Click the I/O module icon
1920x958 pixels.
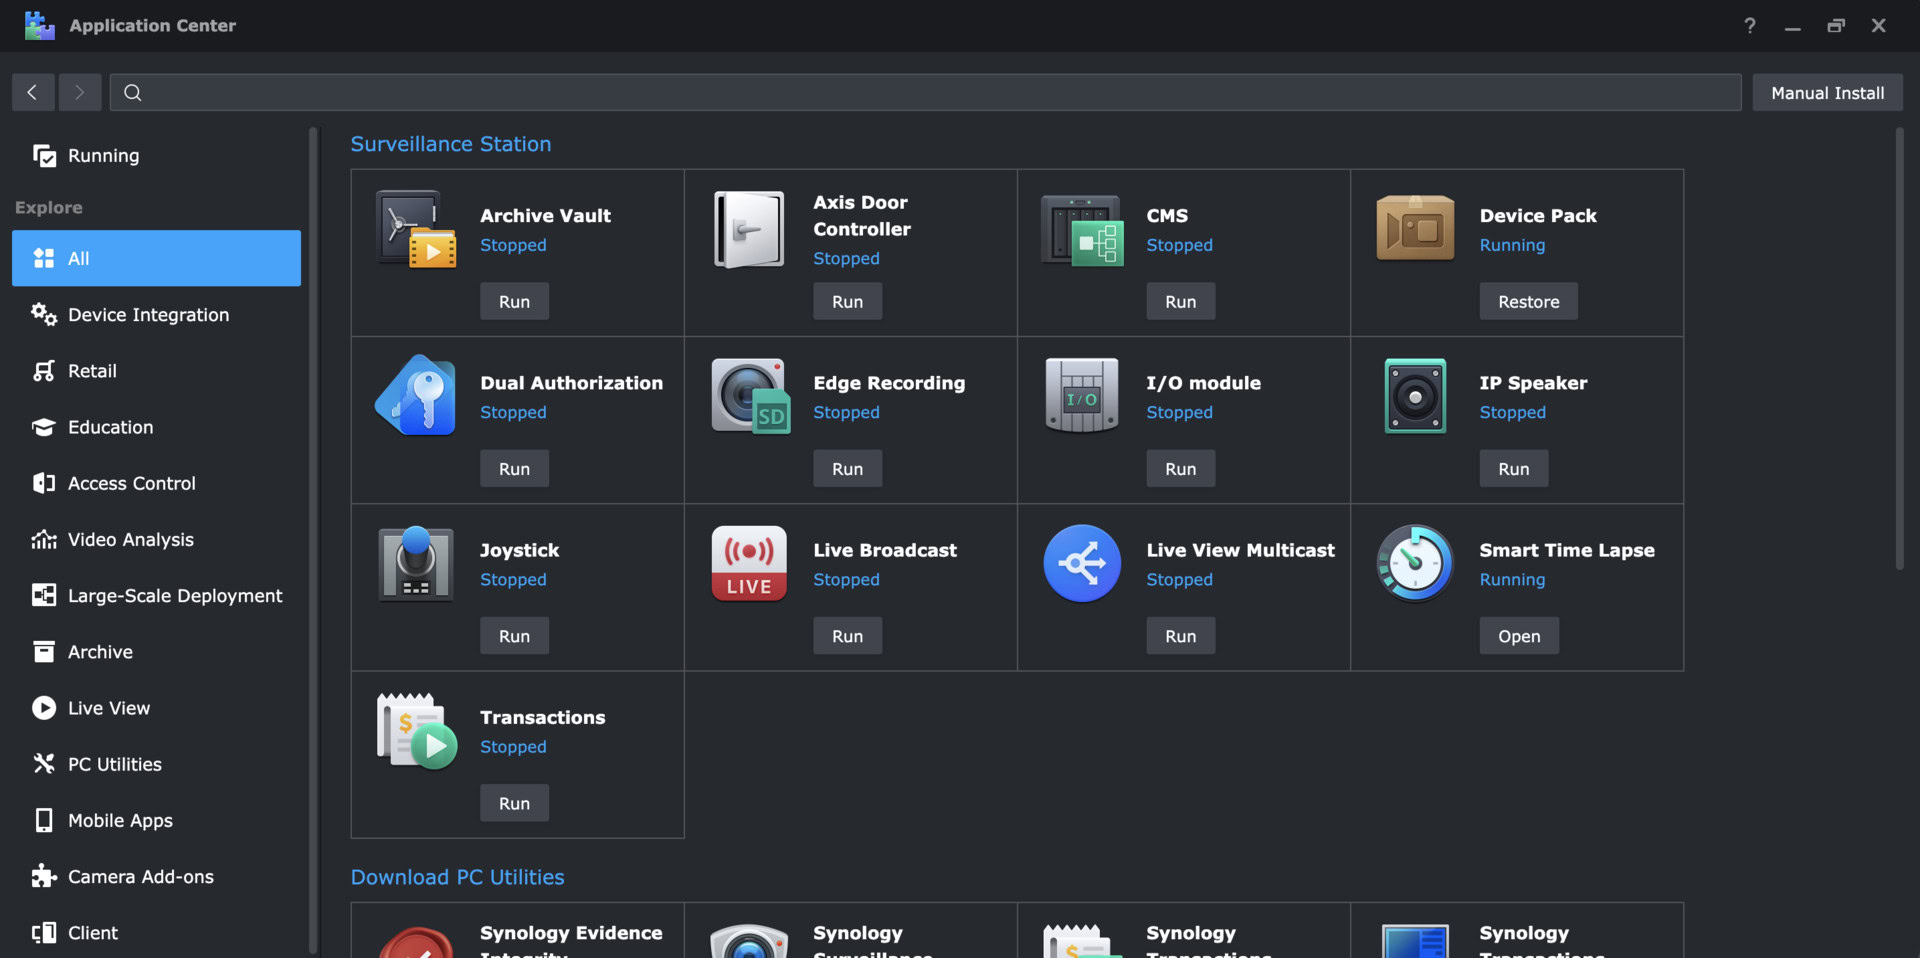1082,396
